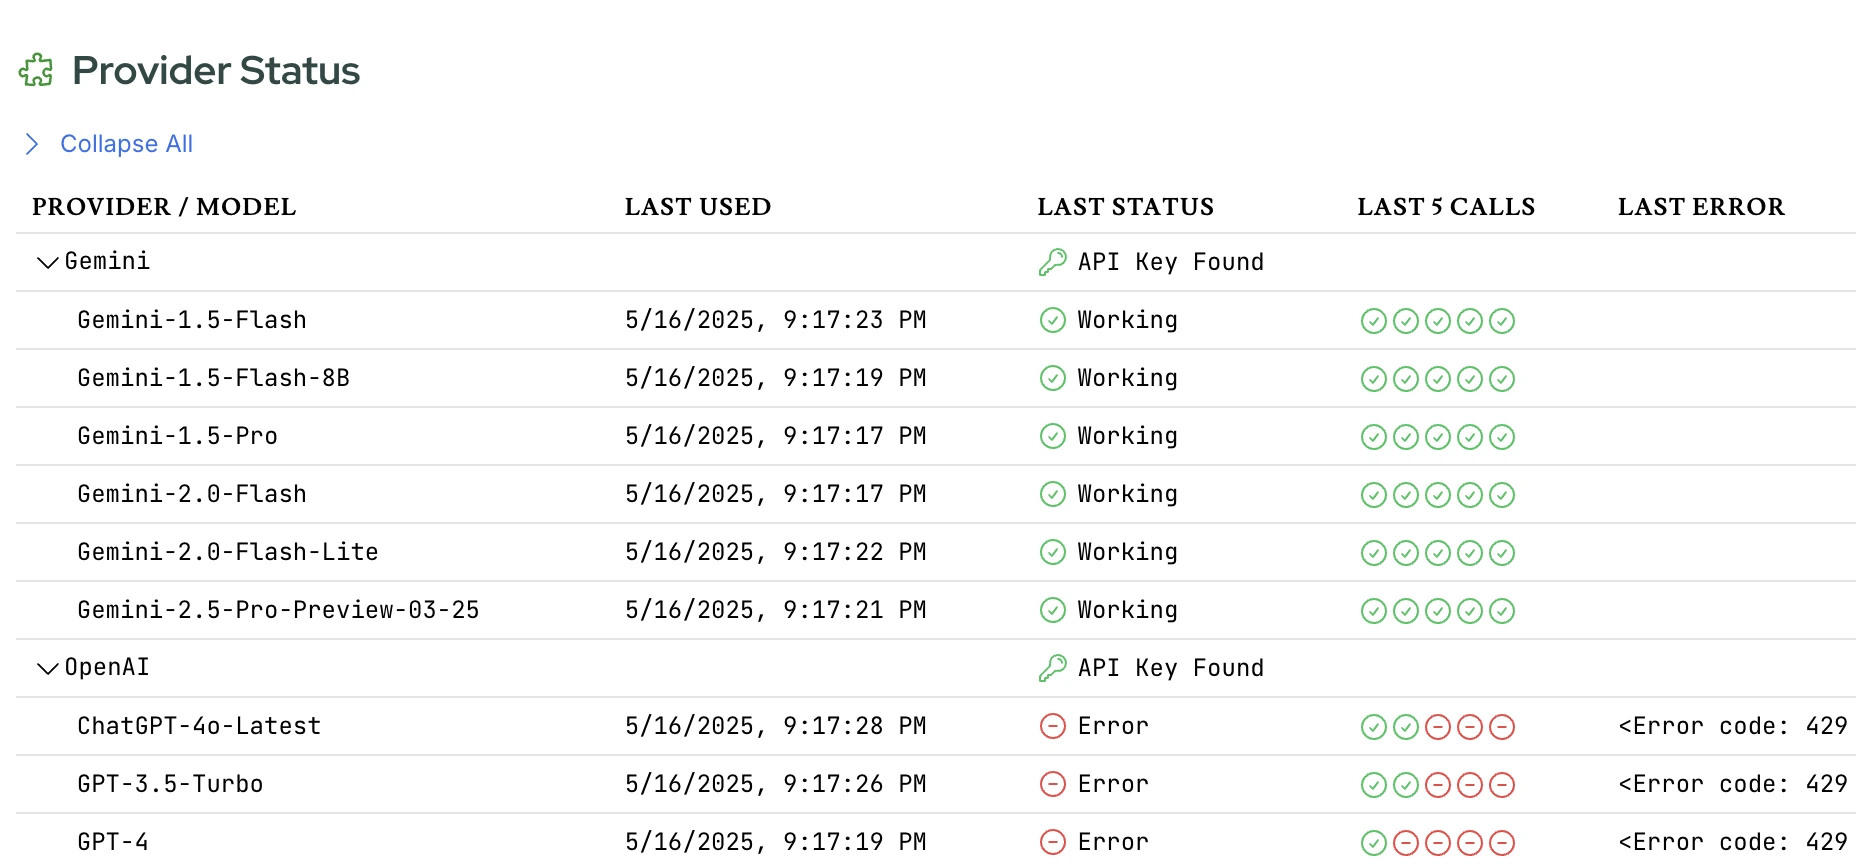Select the GPT-4 model name

coord(113,842)
